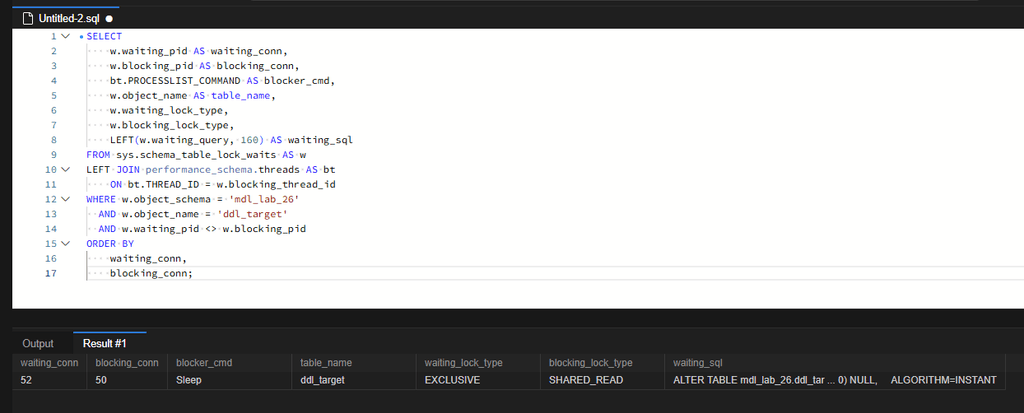Click sys.schema_table_lock_waits in the FROM line

[x=197, y=155]
